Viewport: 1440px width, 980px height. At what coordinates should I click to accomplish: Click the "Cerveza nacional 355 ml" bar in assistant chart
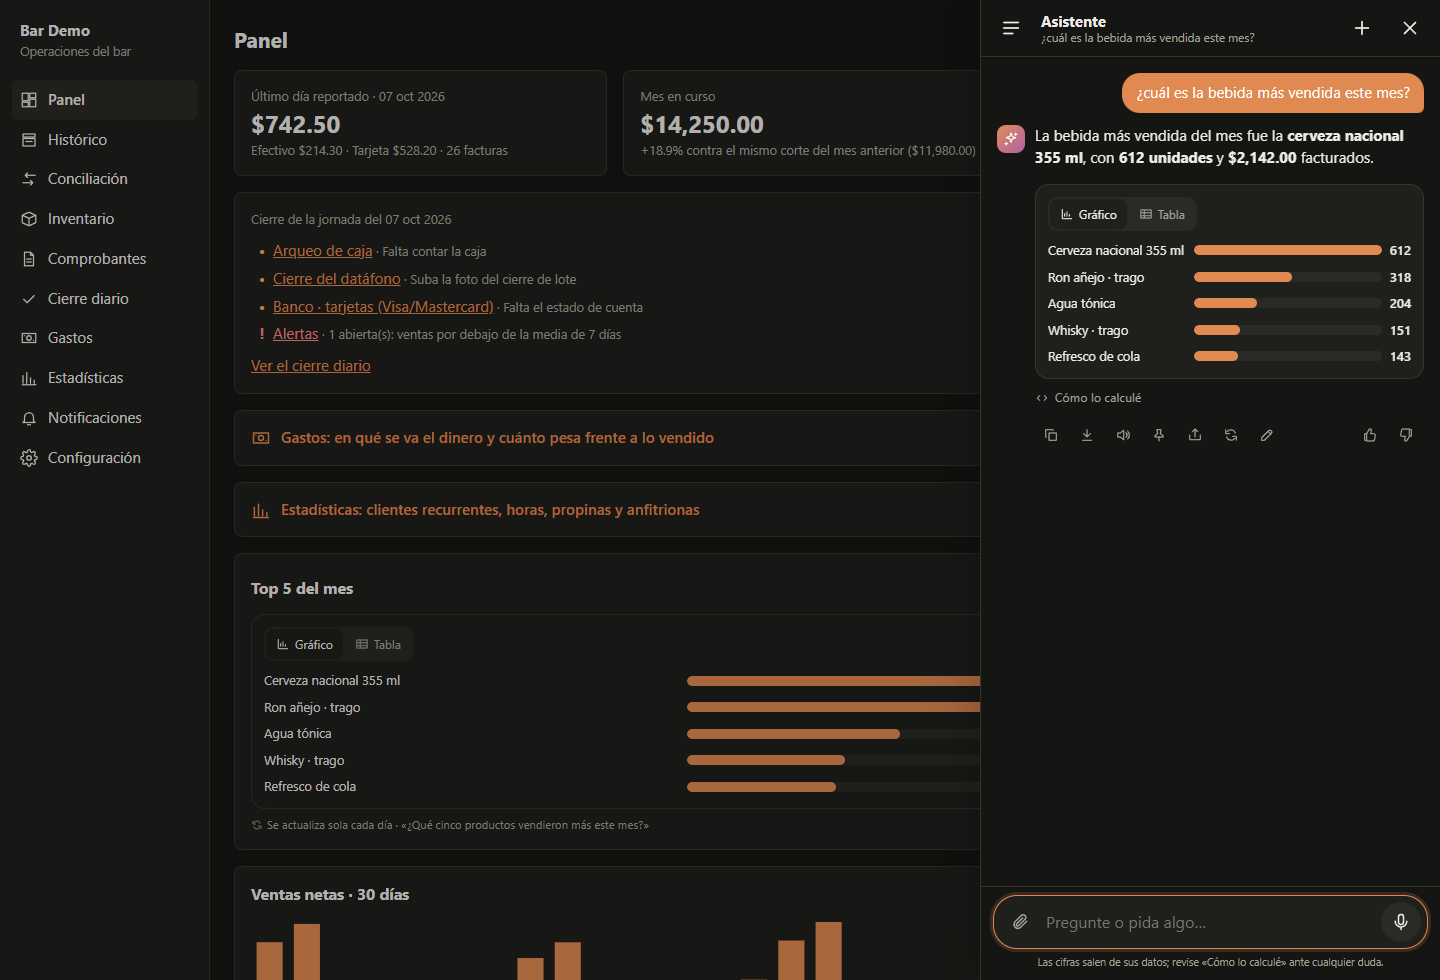[x=1288, y=251]
